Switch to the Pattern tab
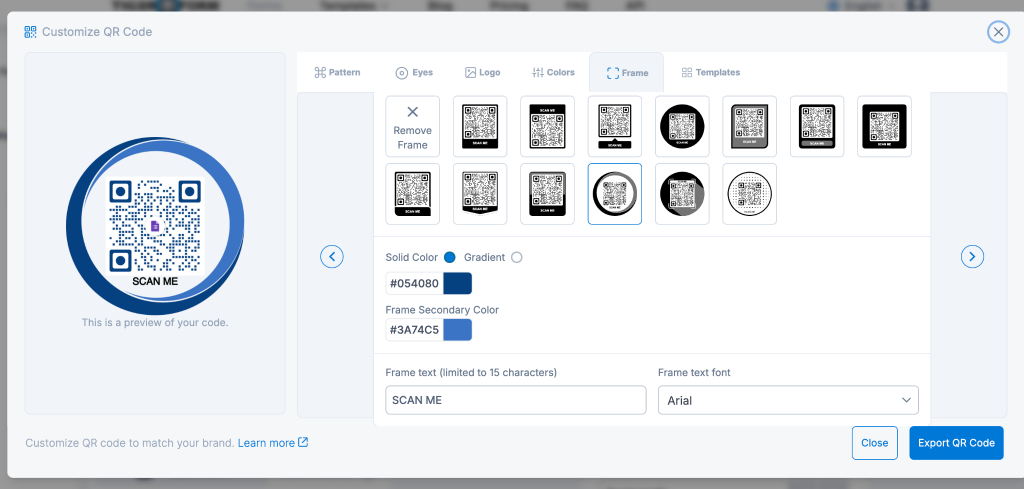 point(337,72)
